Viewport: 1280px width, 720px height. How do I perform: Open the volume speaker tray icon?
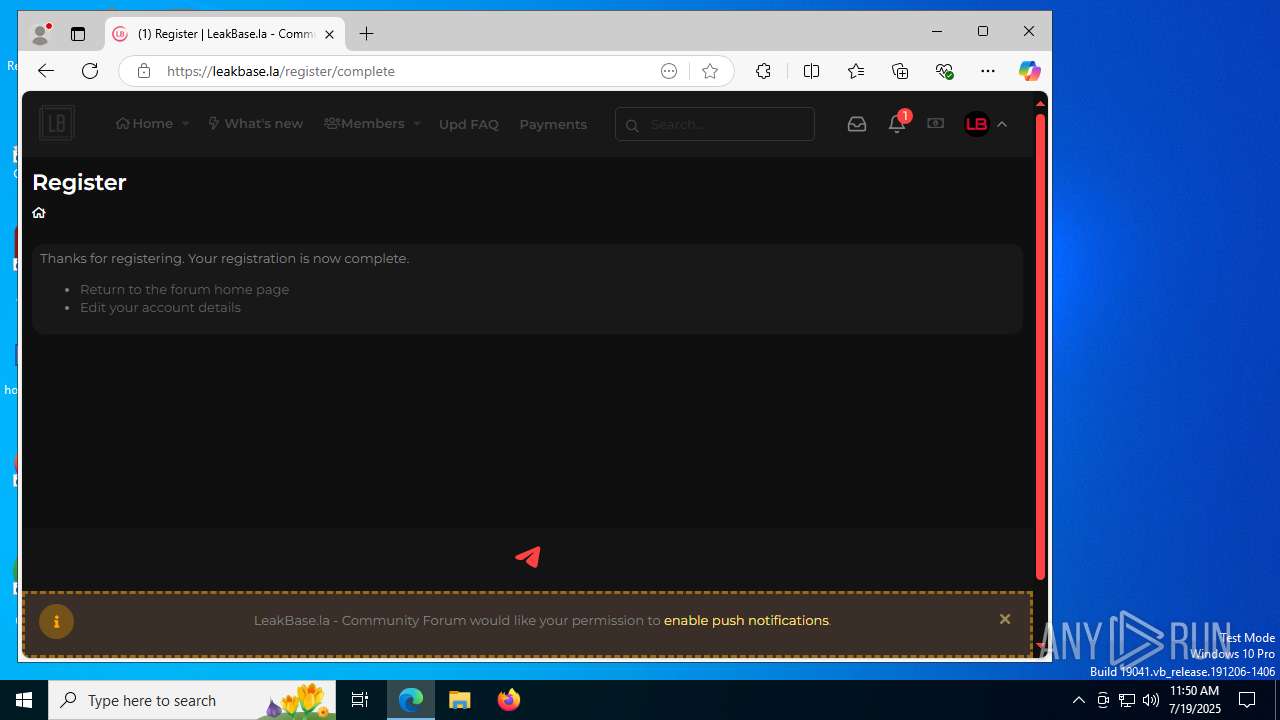click(1151, 700)
